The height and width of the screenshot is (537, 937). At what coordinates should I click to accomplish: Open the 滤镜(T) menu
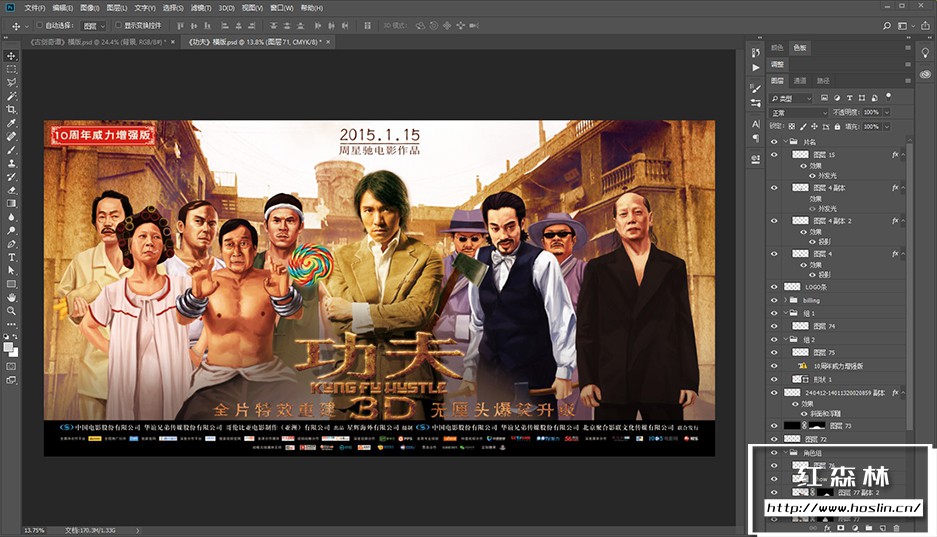(x=201, y=8)
